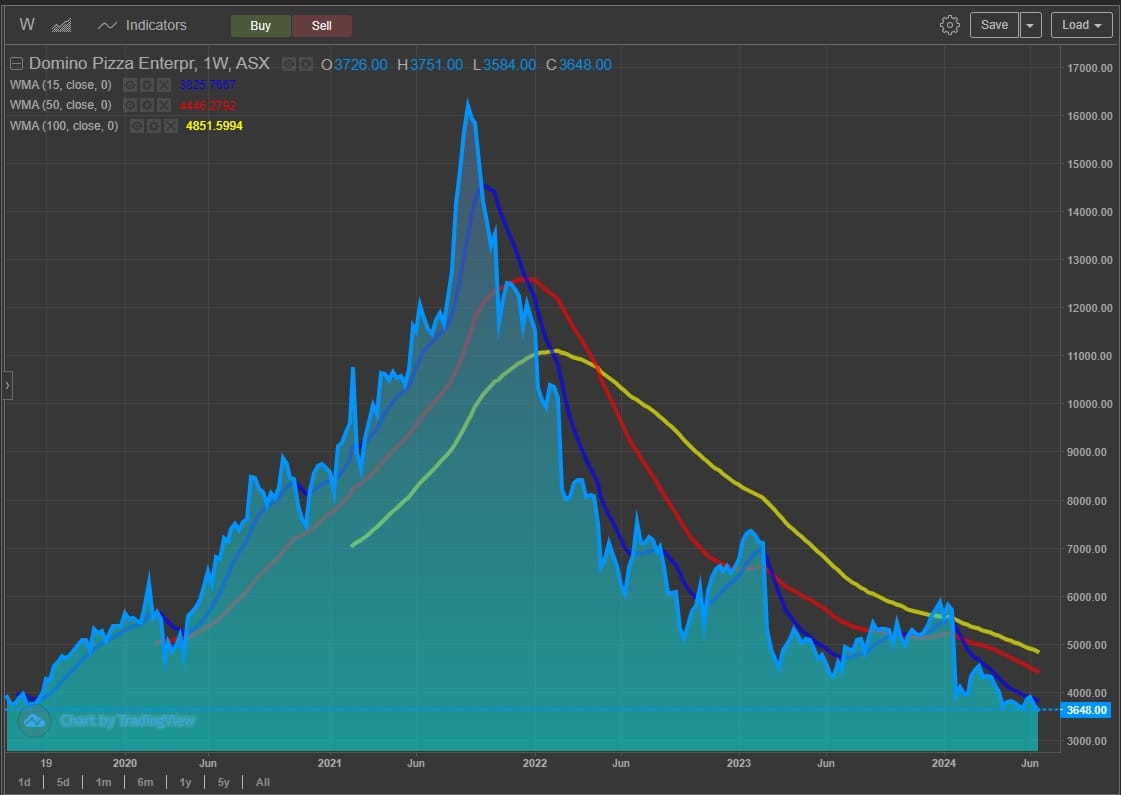
Task: Click the TradingView logo icon
Action: point(34,721)
